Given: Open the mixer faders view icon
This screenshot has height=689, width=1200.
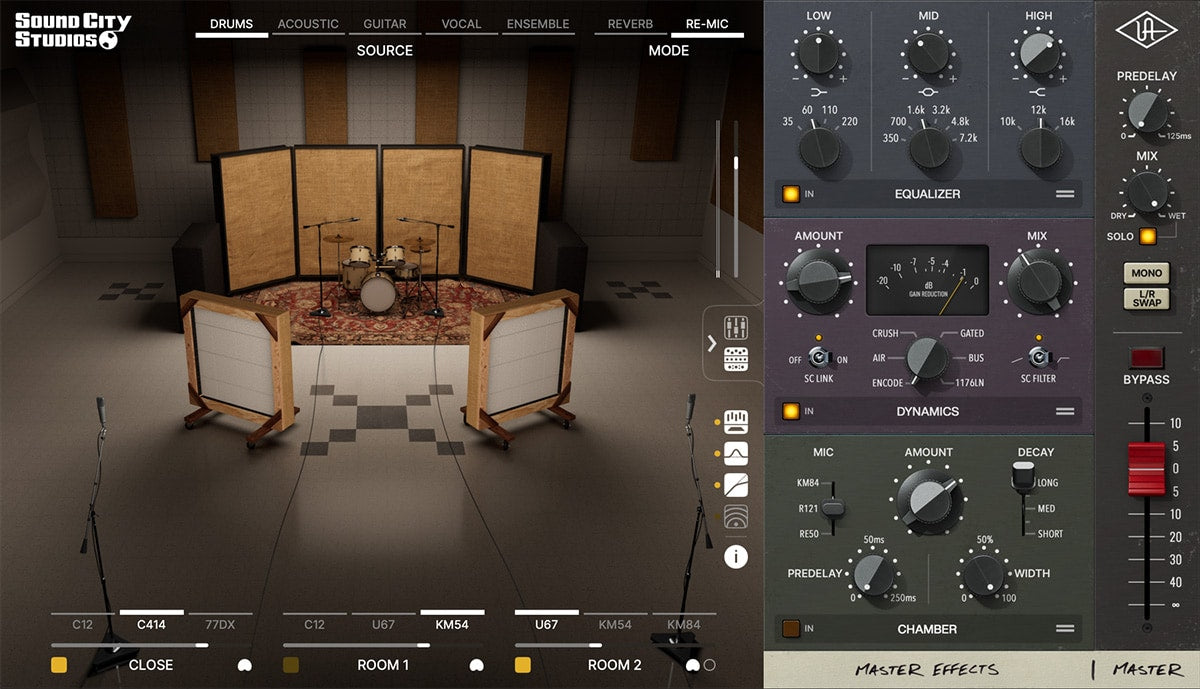Looking at the screenshot, I should pos(736,328).
